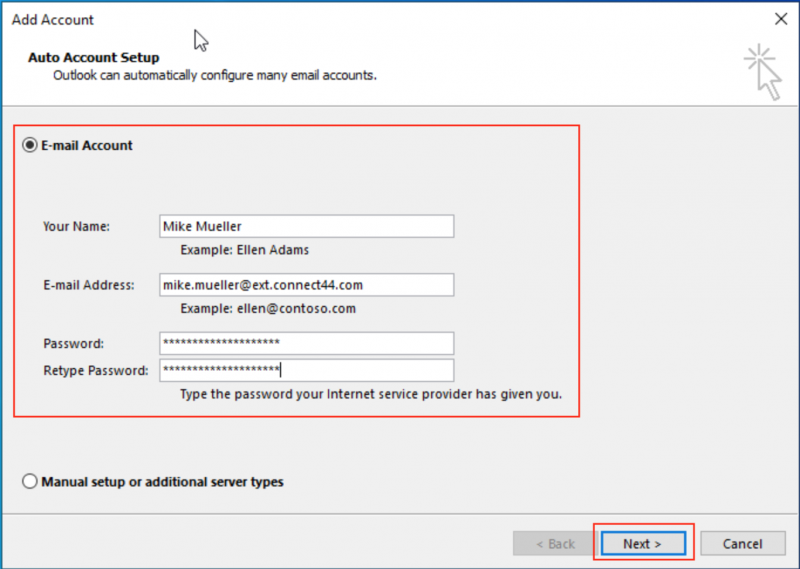Cancel the Add Account wizard
Viewport: 800px width, 569px height.
[x=742, y=544]
